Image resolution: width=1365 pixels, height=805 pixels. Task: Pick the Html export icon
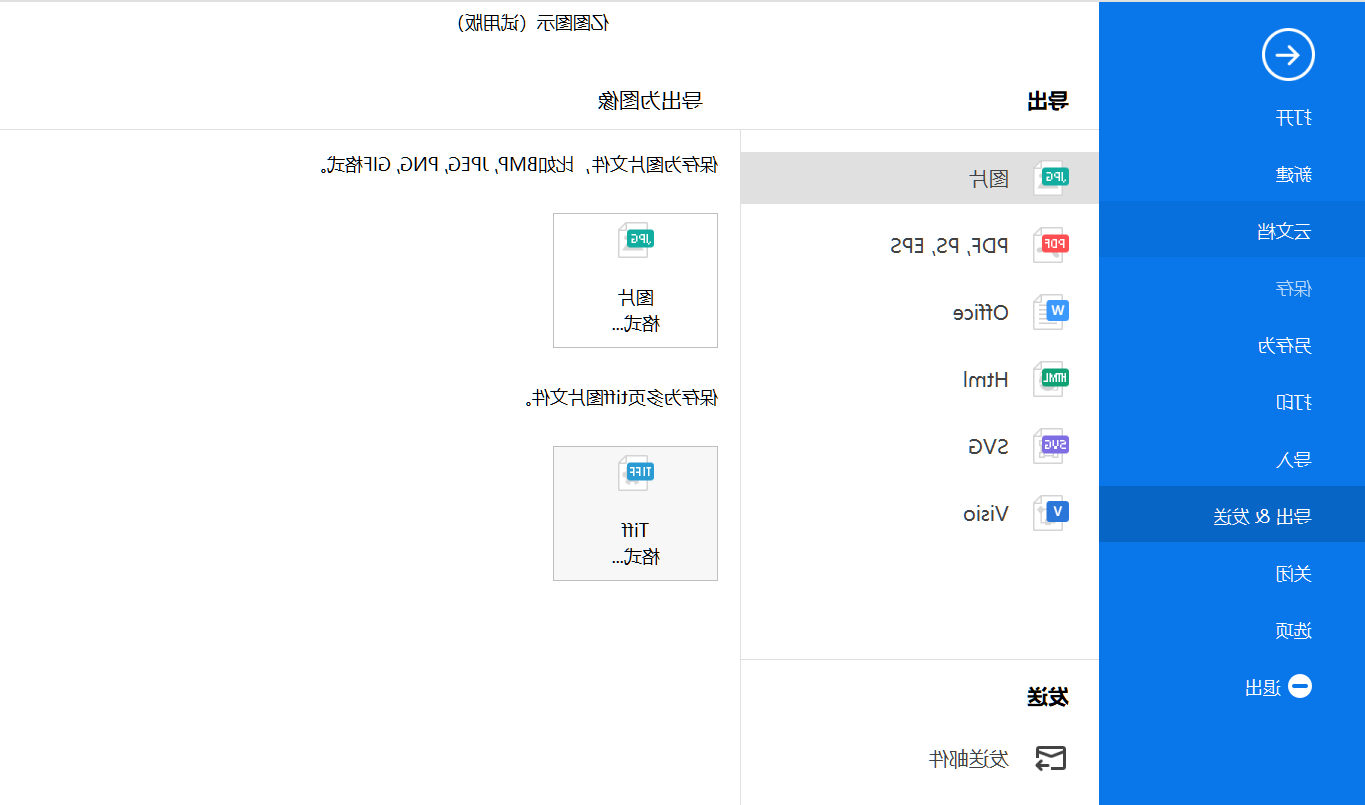click(1052, 379)
